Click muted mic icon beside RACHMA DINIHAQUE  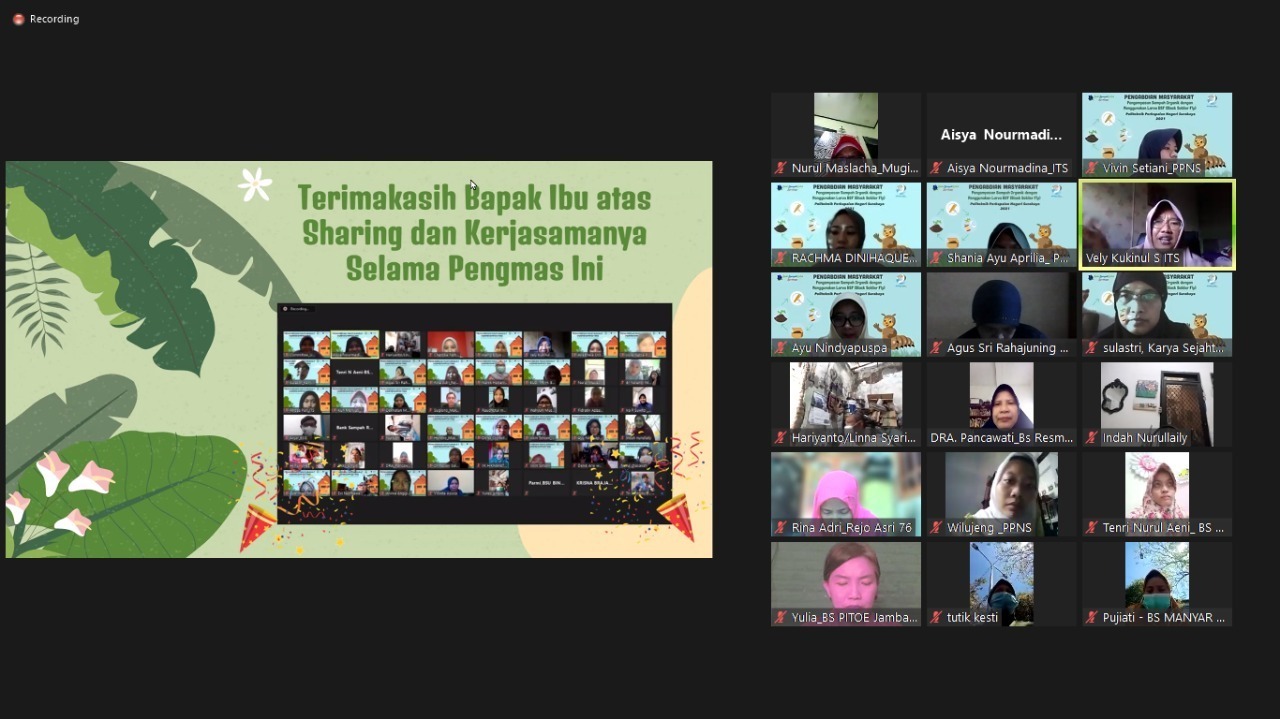[781, 258]
